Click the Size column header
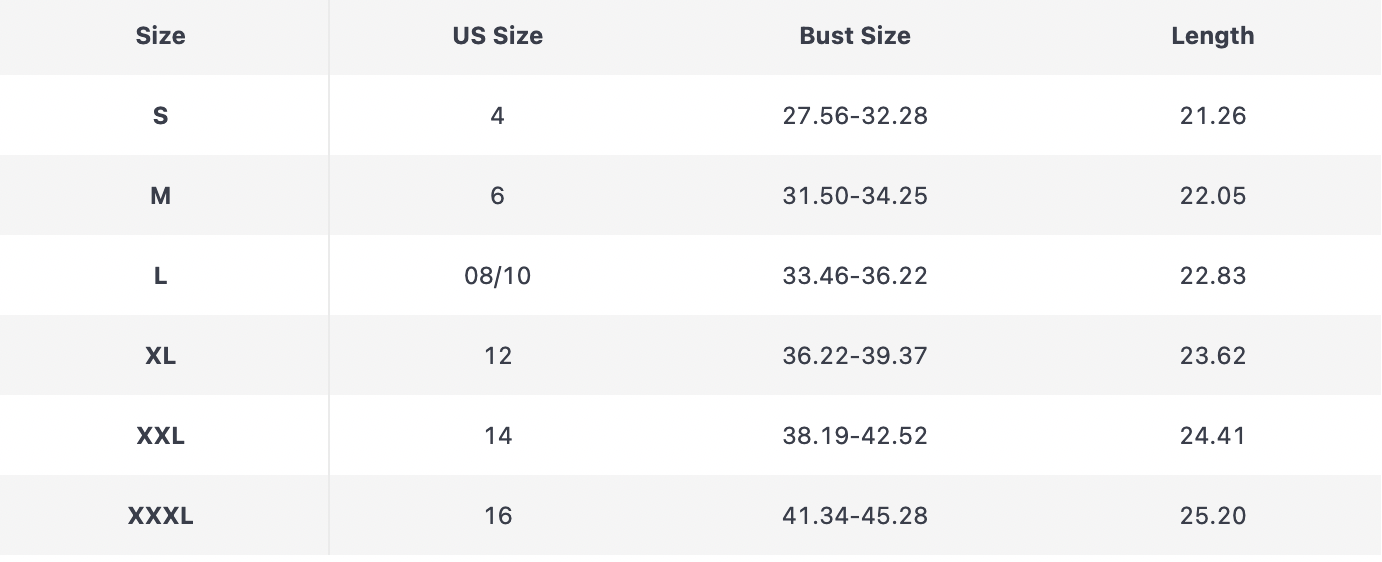The height and width of the screenshot is (562, 1382). [161, 36]
